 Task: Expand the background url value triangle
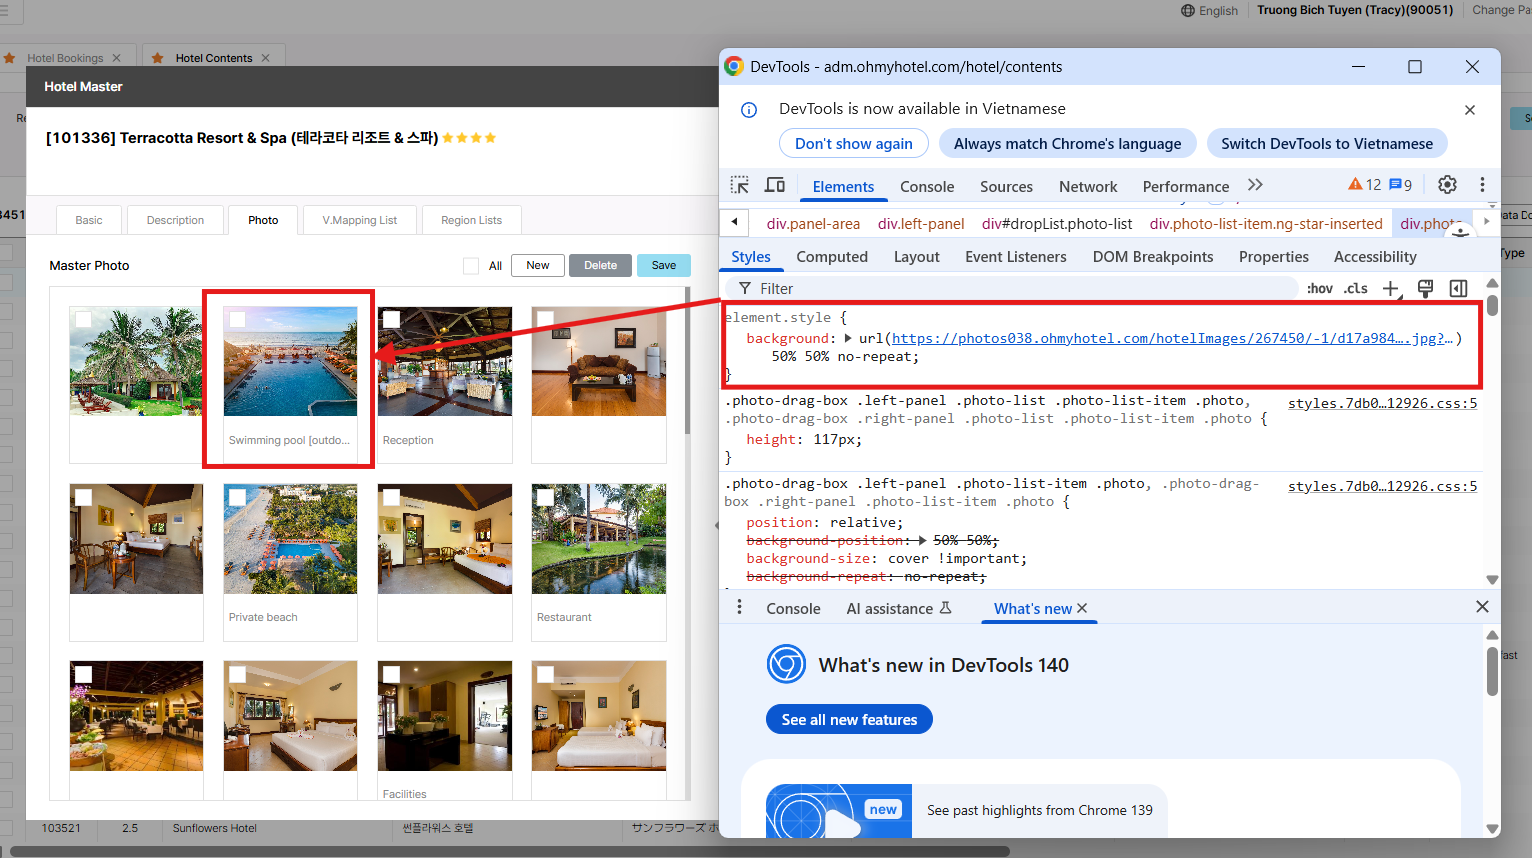point(848,339)
